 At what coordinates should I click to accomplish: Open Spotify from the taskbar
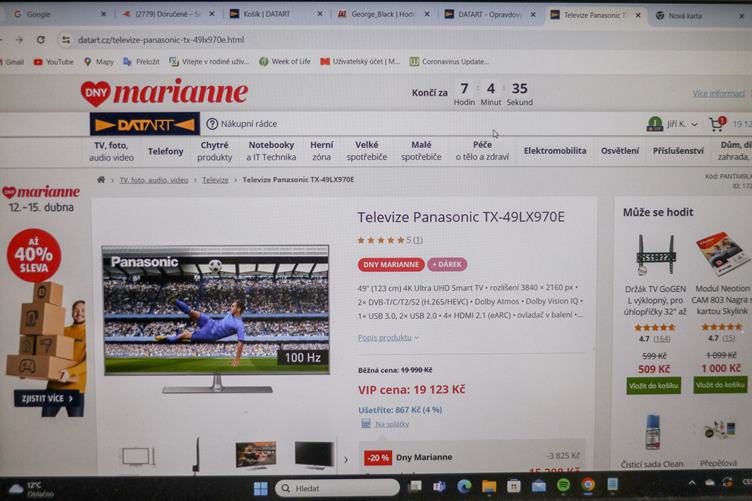pyautogui.click(x=563, y=486)
